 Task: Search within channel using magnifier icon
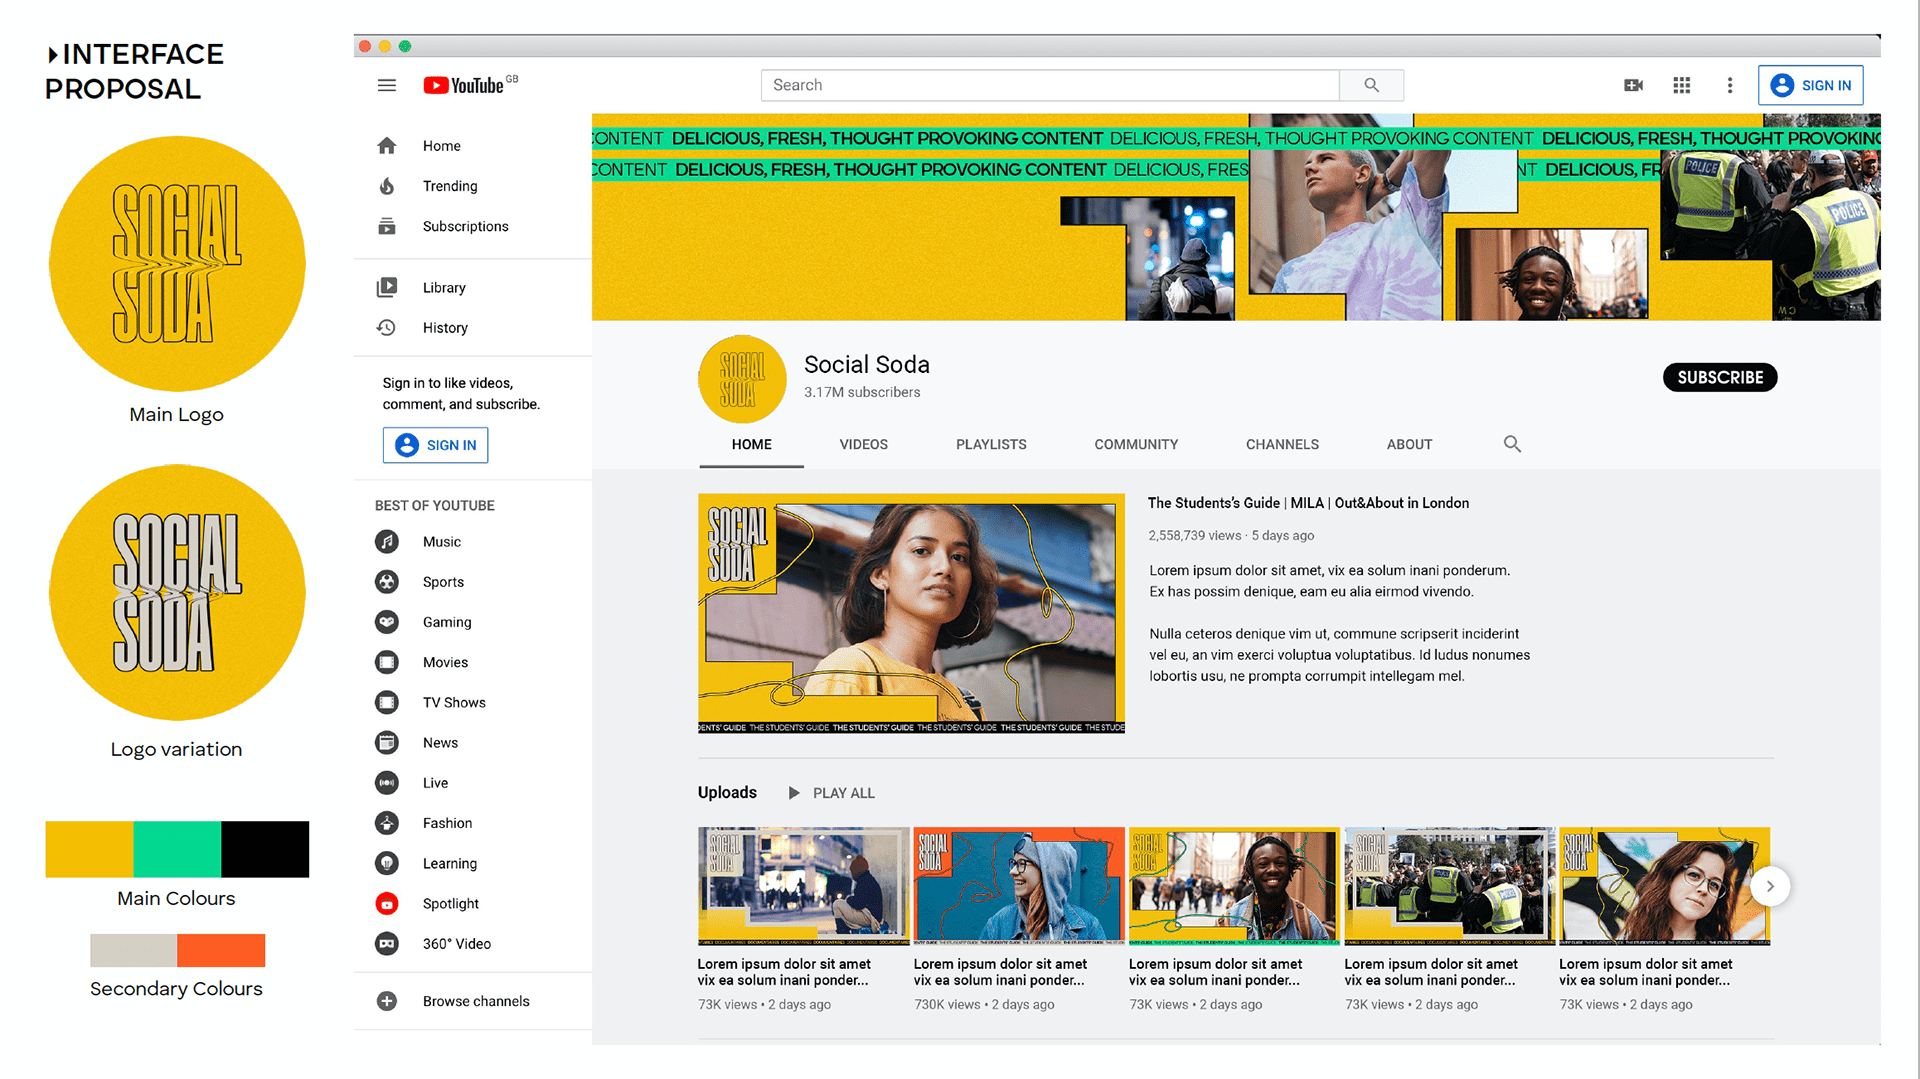pos(1512,444)
